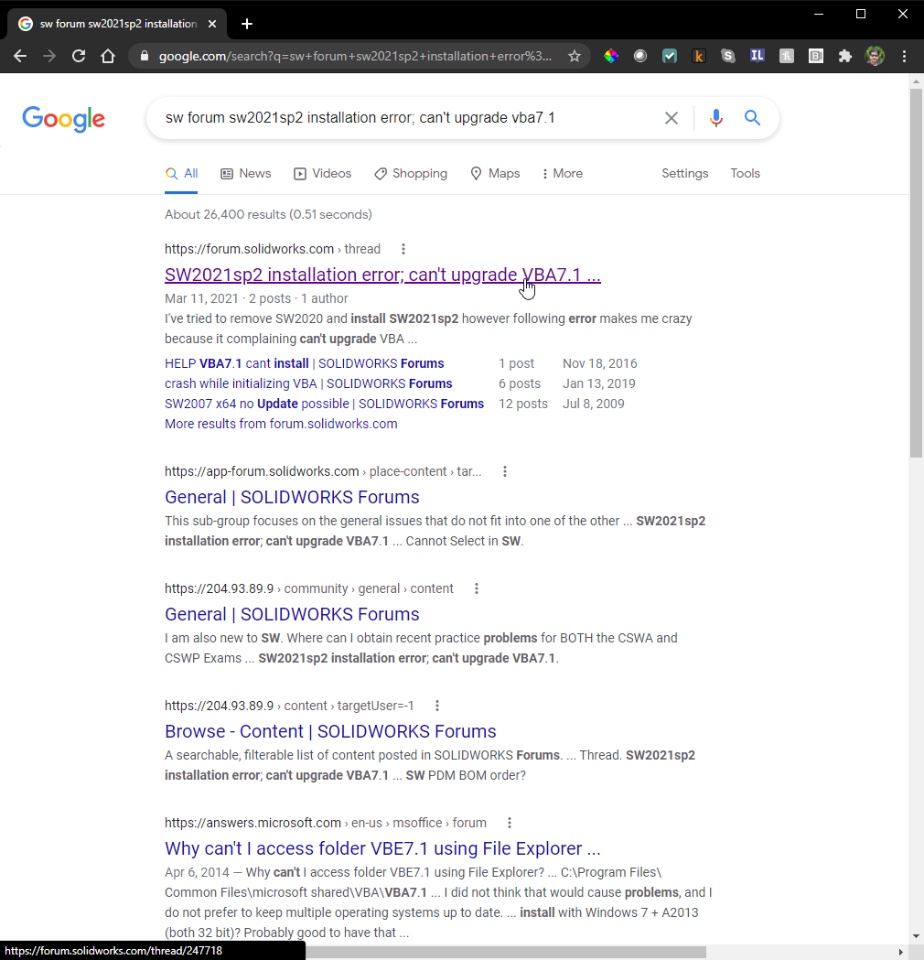924x960 pixels.
Task: Click the browser forward arrow
Action: pyautogui.click(x=49, y=56)
